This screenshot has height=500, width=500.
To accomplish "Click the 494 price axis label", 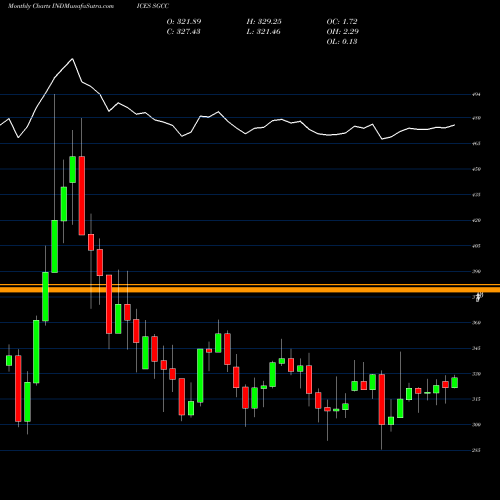I will 476,95.
